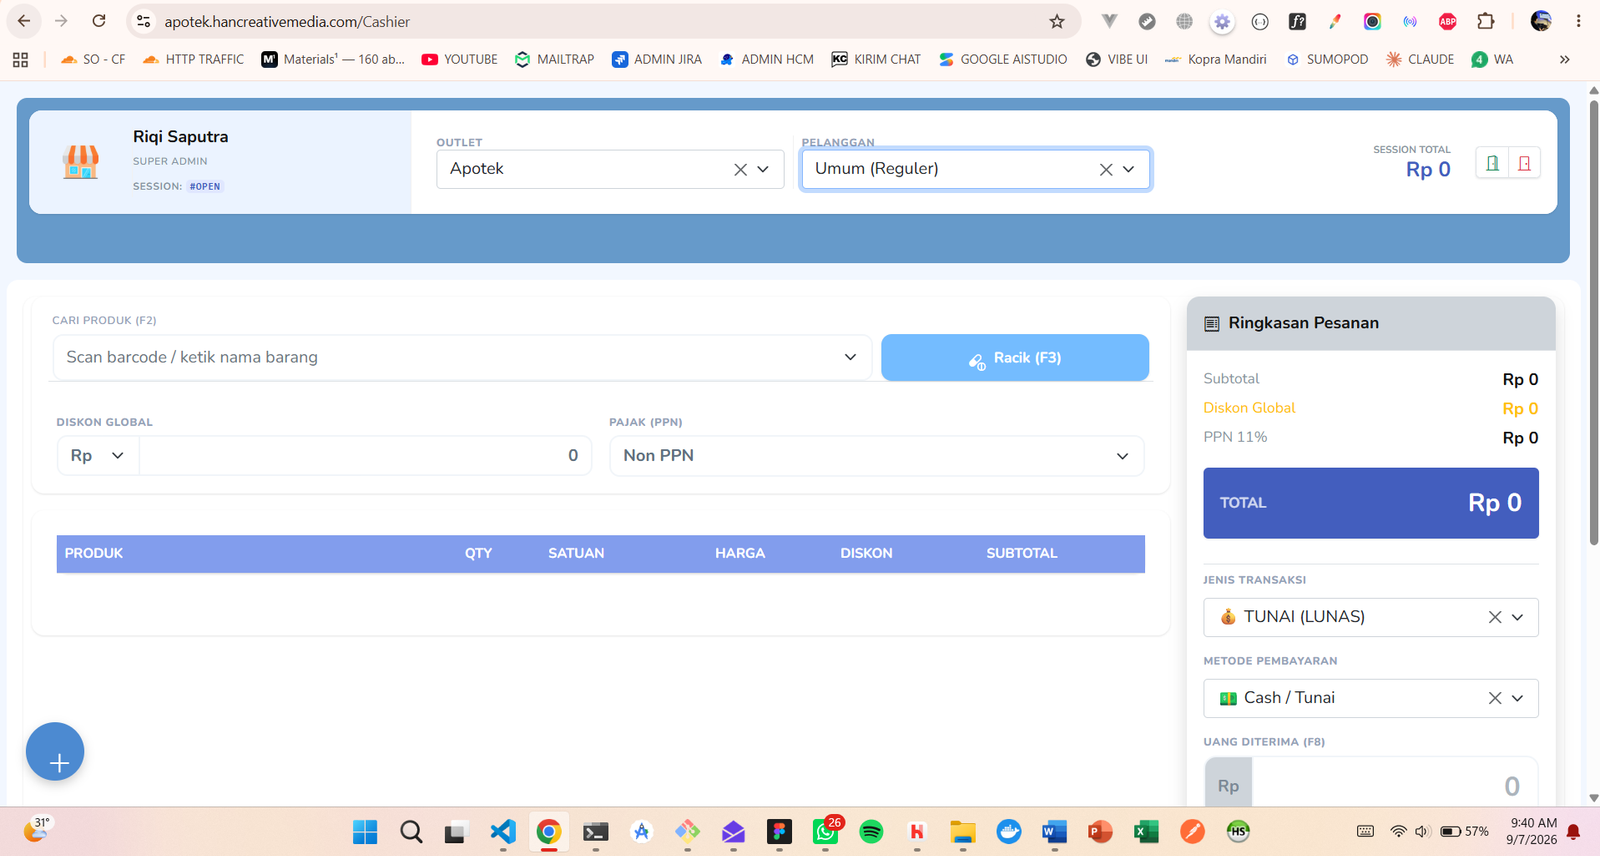The height and width of the screenshot is (856, 1600).
Task: Open the HTTP TRAFFIC bookmark
Action: pos(193,60)
